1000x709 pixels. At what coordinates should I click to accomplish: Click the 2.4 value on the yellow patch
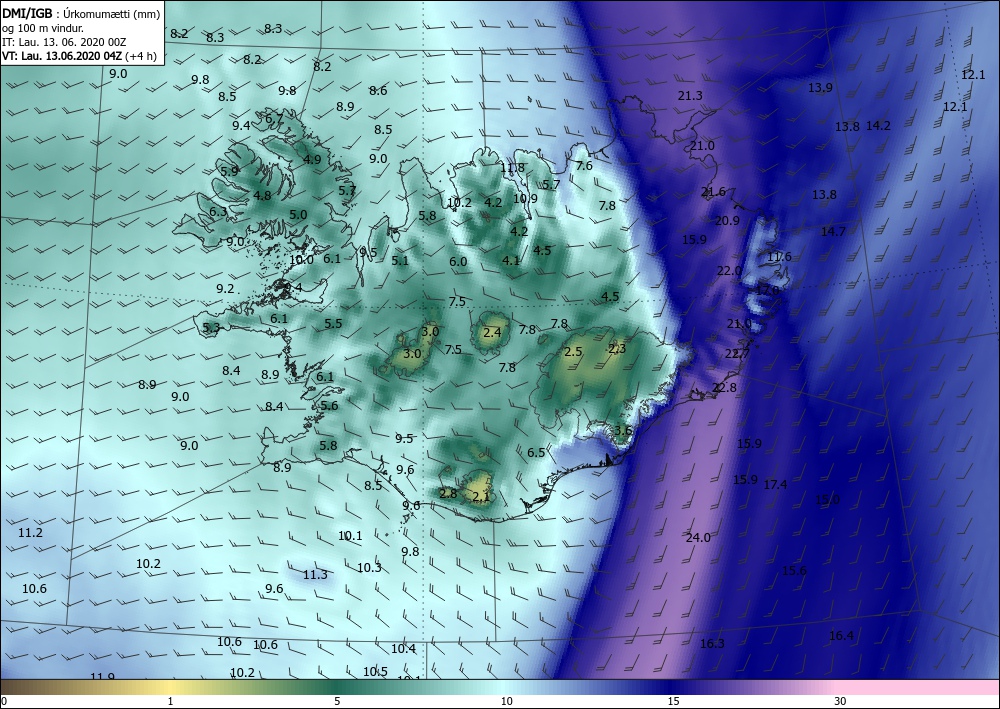point(492,332)
